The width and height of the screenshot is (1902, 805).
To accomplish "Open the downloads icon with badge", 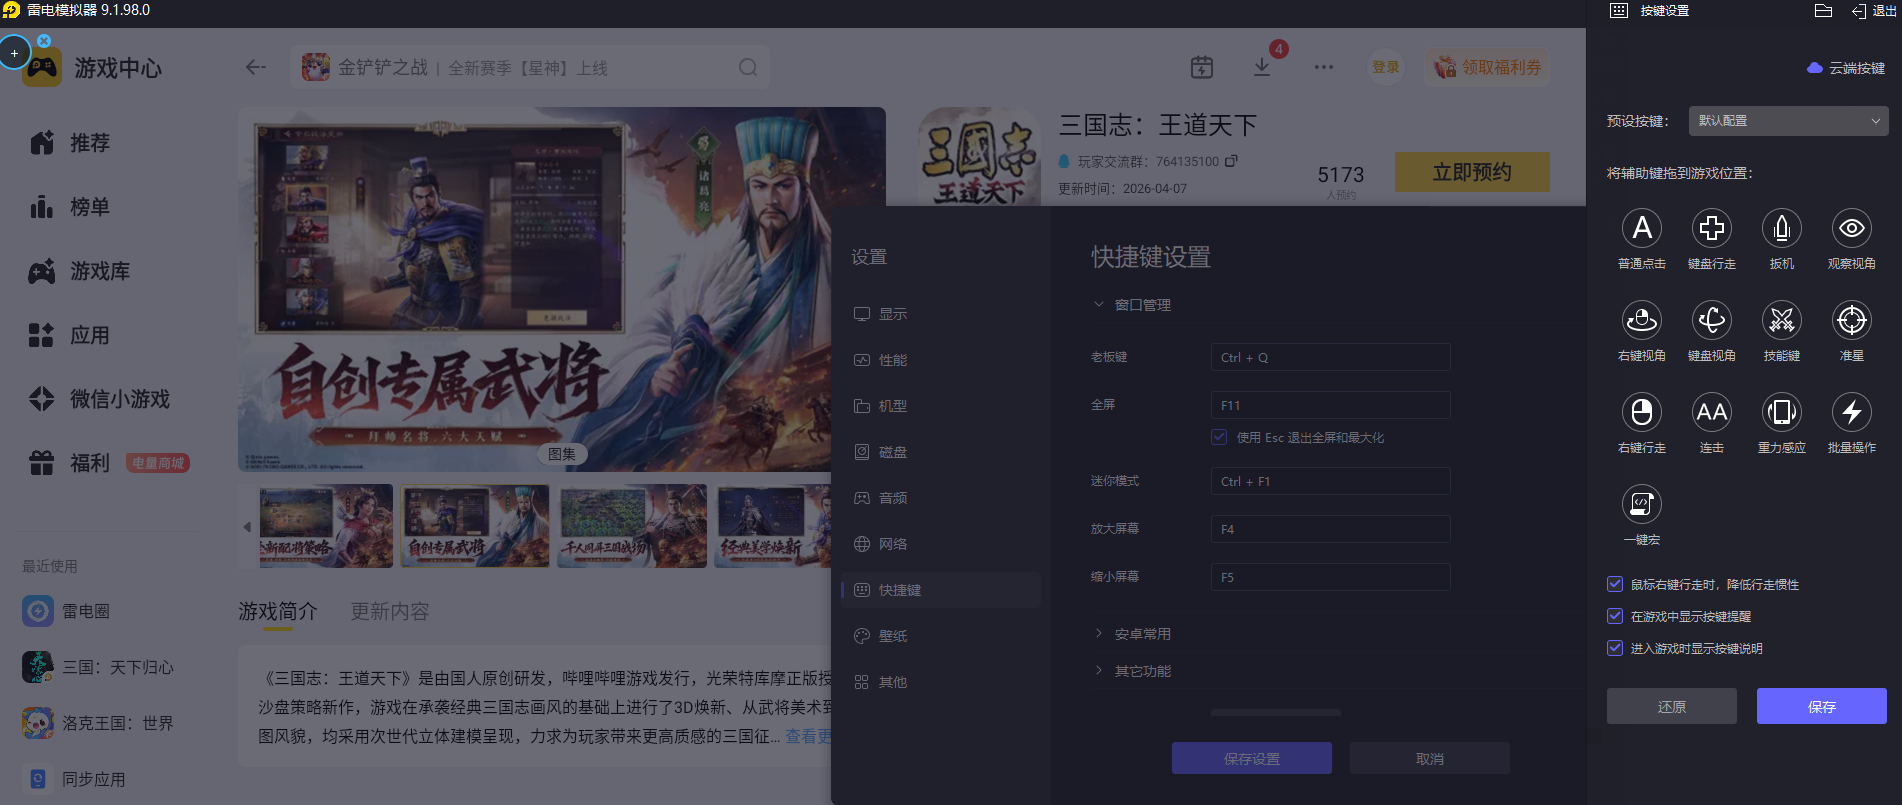I will coord(1262,67).
